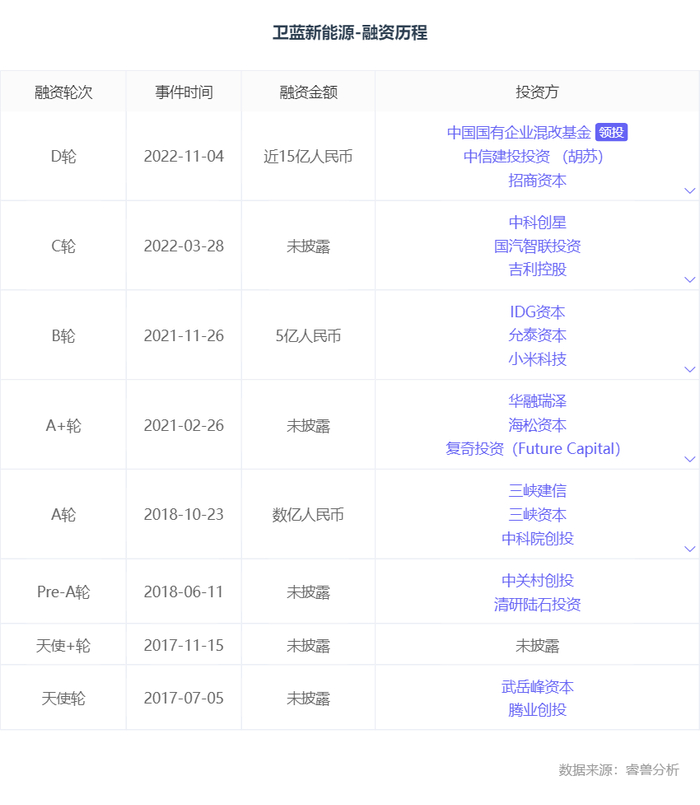Viewport: 700px width, 805px height.
Task: Open IDG资本 investor link
Action: pos(537,312)
